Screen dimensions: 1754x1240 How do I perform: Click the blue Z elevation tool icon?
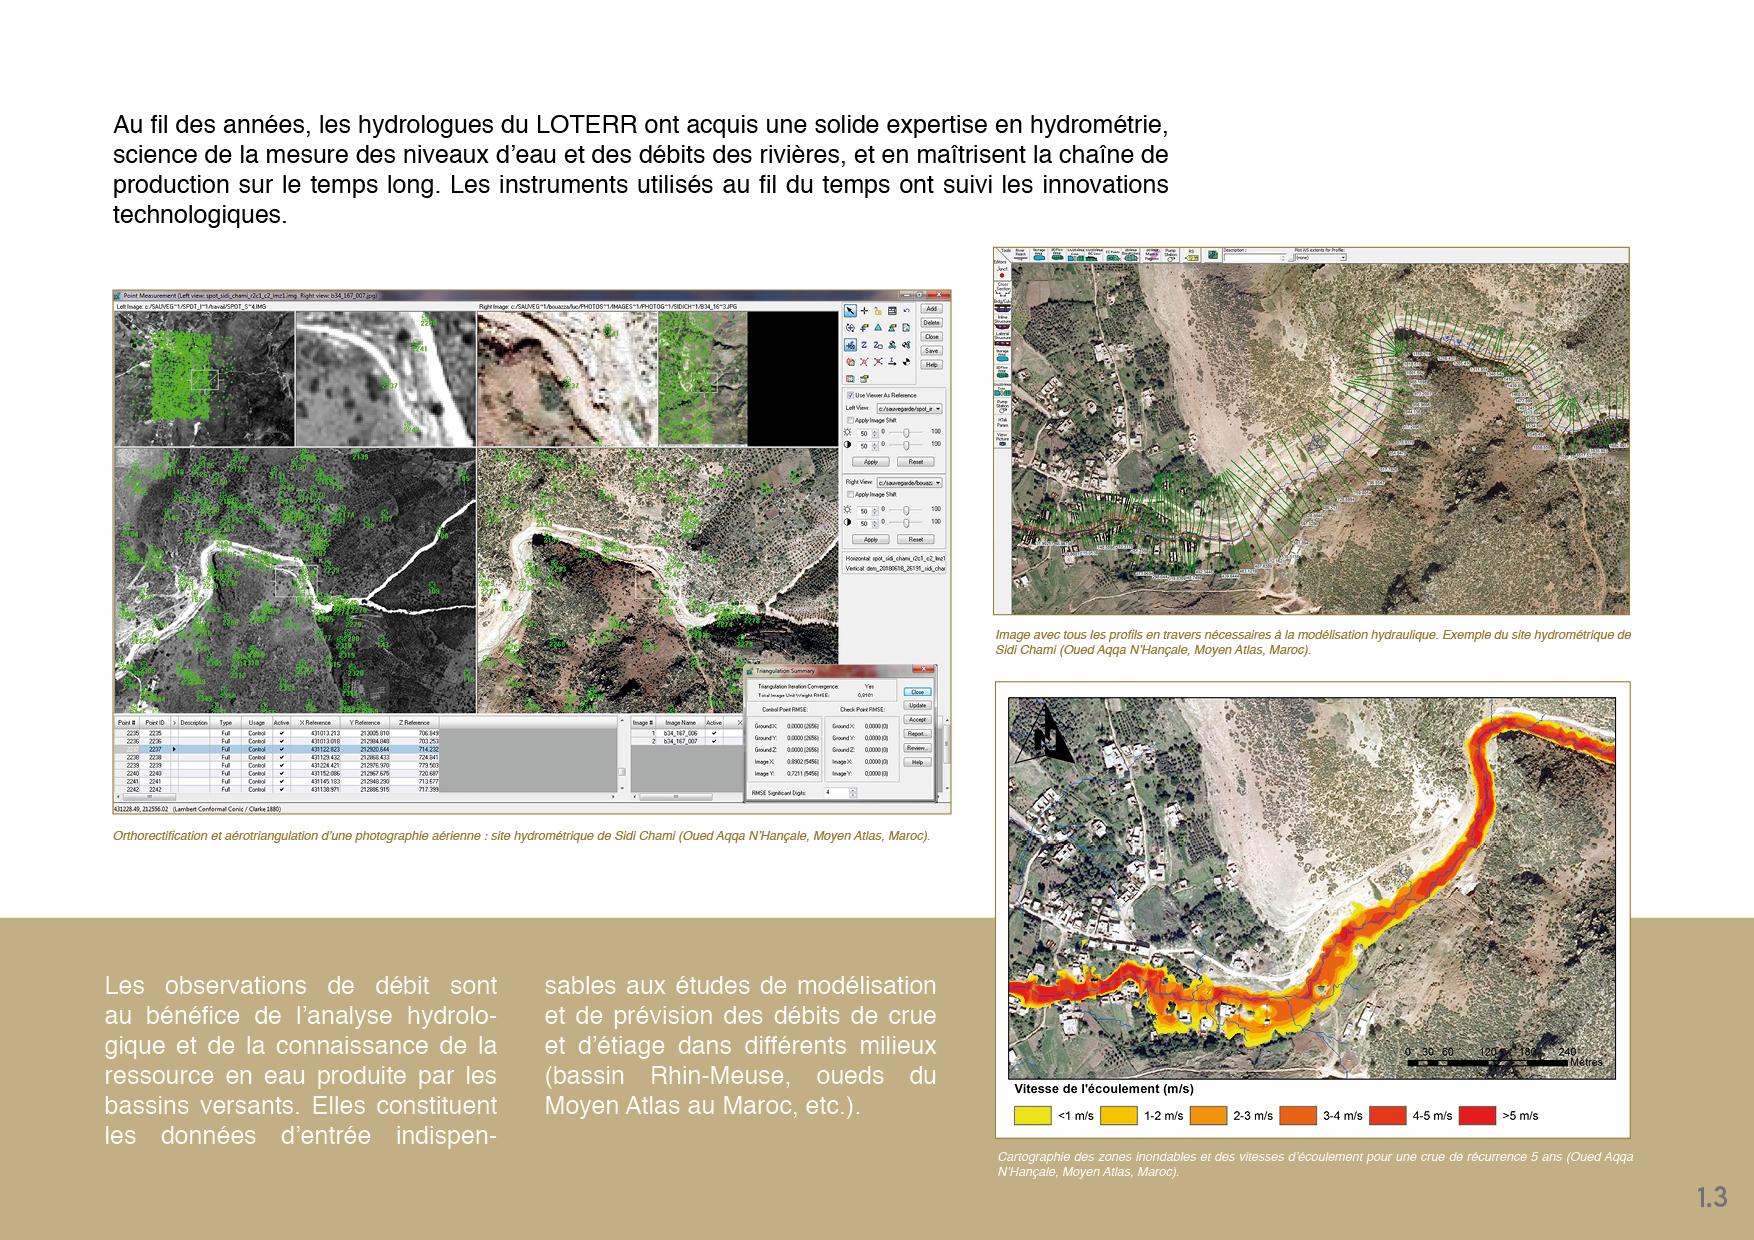(864, 345)
